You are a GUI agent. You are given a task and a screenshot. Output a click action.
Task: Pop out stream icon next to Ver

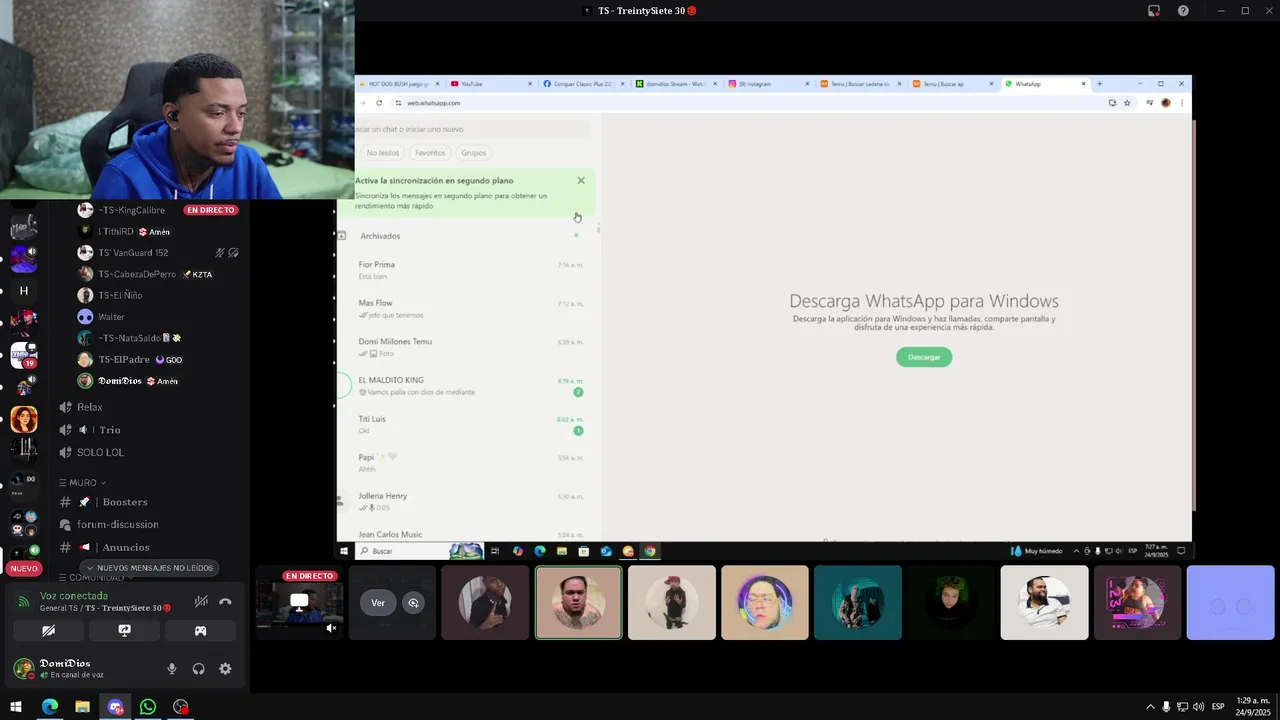click(x=413, y=603)
